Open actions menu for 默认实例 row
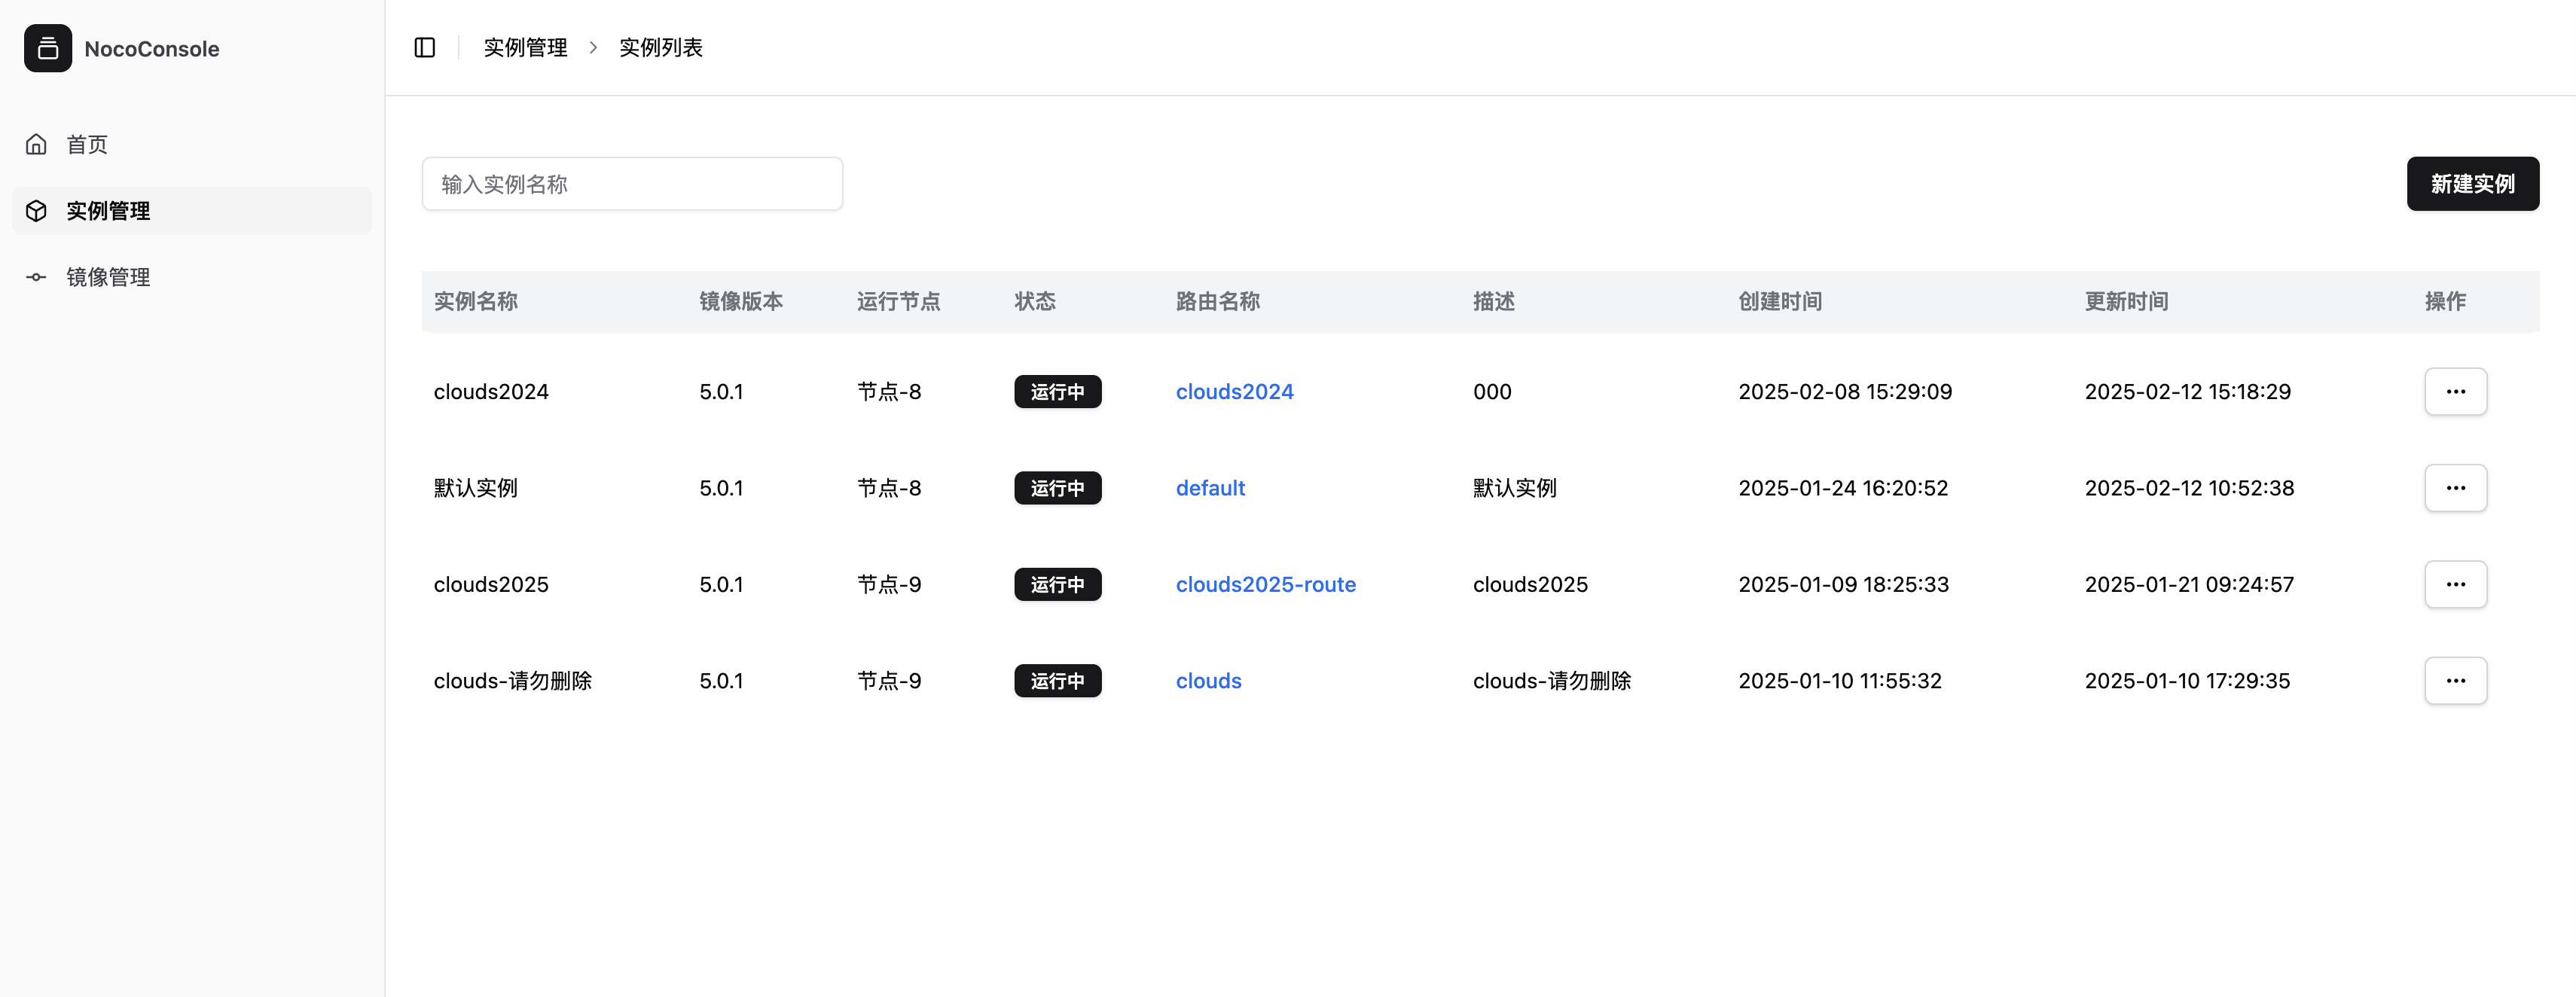 coord(2454,488)
